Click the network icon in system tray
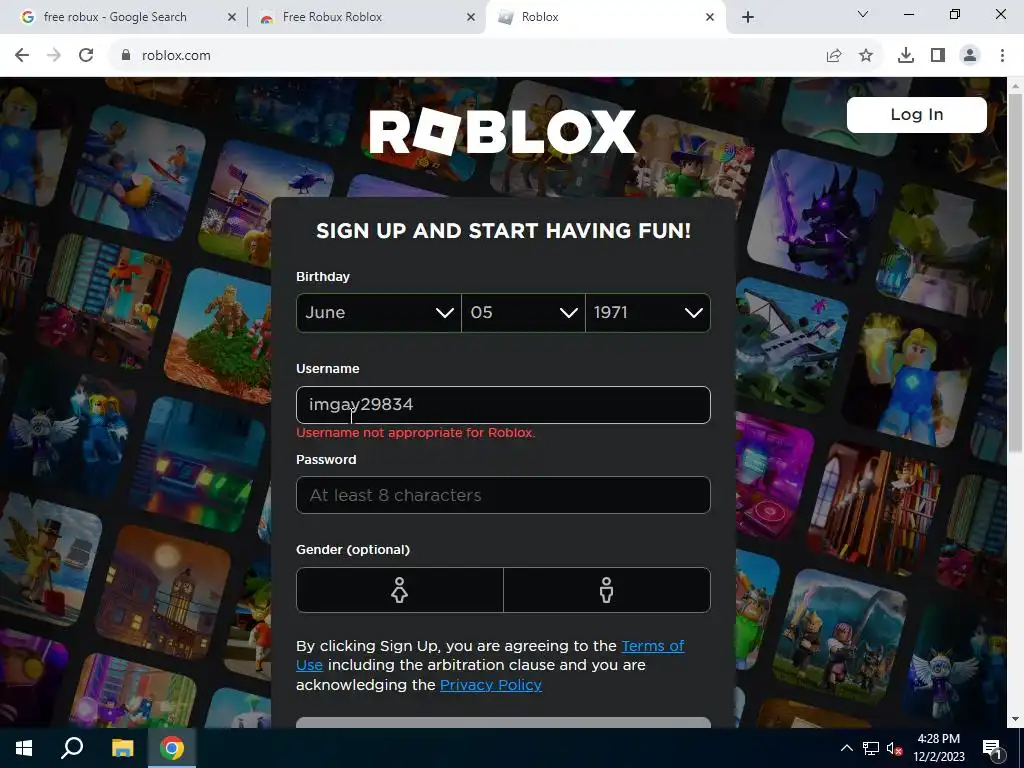1024x768 pixels. coord(871,748)
